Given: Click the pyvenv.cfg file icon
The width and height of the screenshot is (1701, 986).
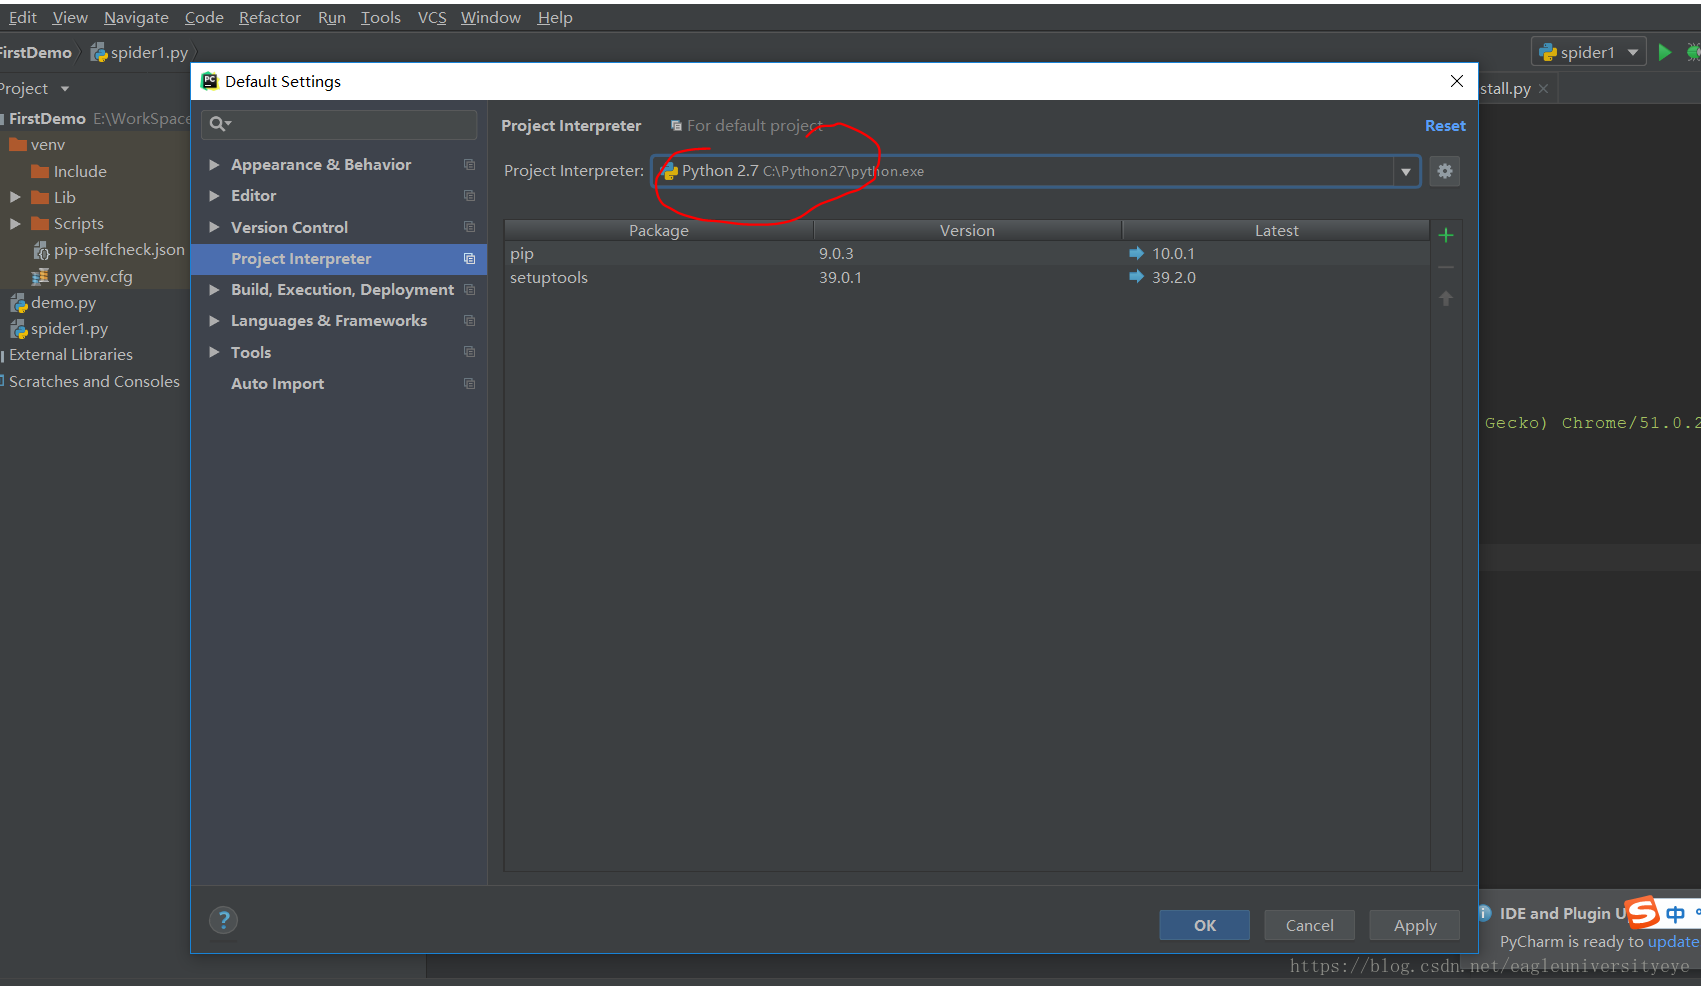Looking at the screenshot, I should pos(41,277).
